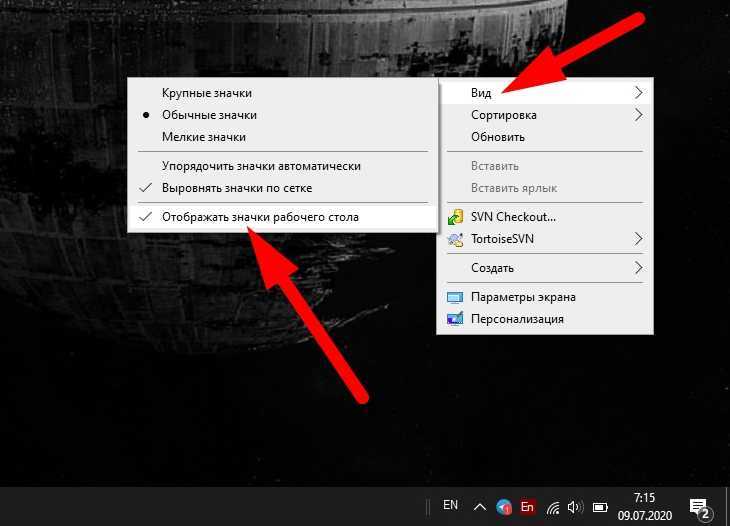Click the EN input language indicator
730x526 pixels.
click(450, 505)
